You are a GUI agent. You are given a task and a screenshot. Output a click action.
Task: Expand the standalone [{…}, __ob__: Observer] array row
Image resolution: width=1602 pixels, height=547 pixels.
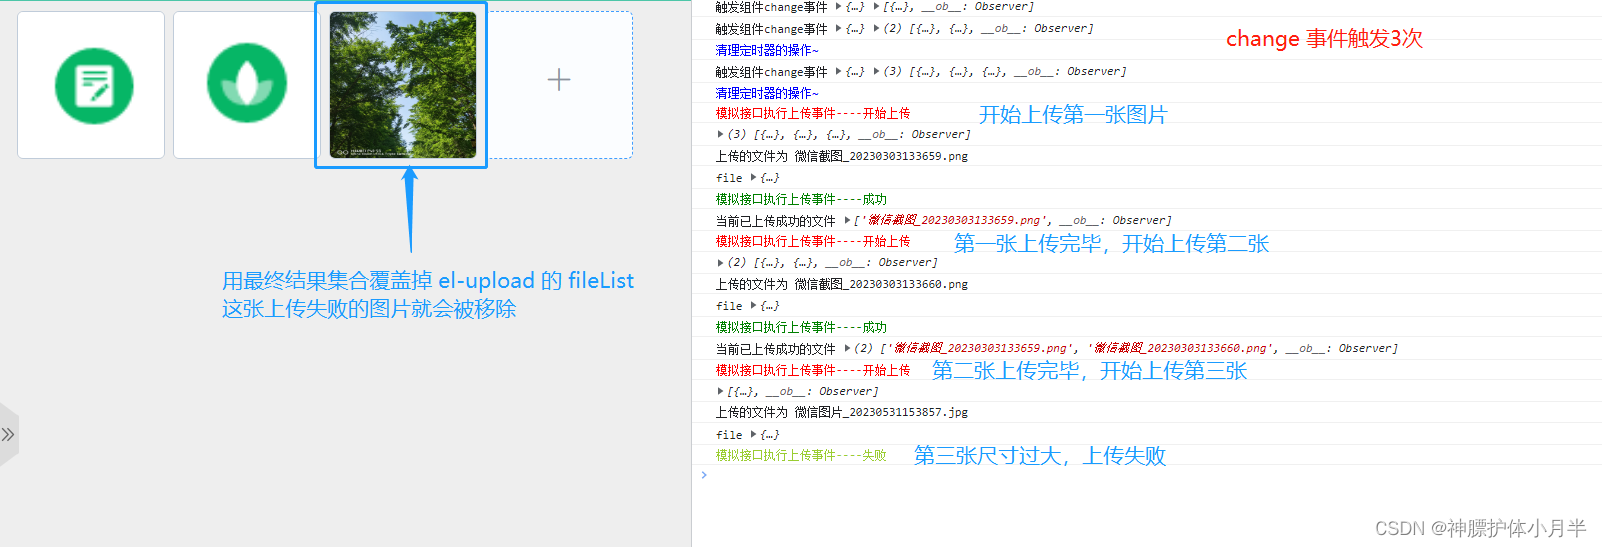720,391
